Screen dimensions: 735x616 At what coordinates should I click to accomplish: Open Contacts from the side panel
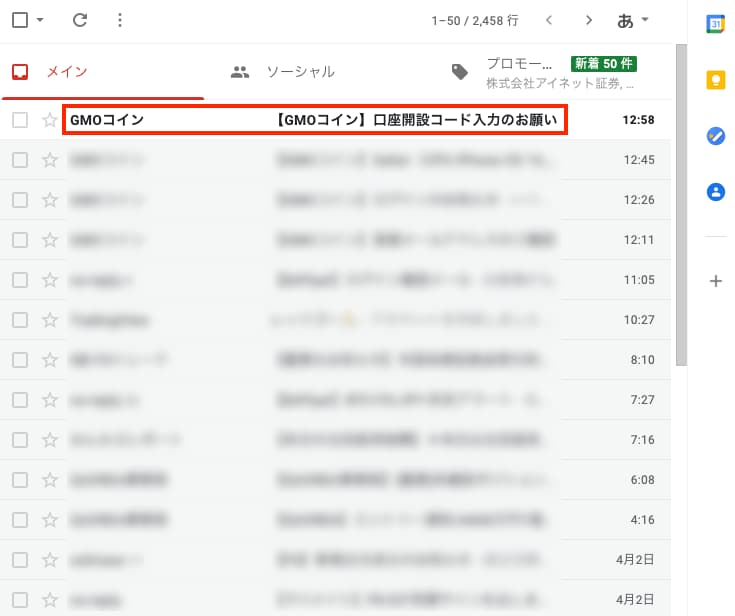(x=715, y=192)
